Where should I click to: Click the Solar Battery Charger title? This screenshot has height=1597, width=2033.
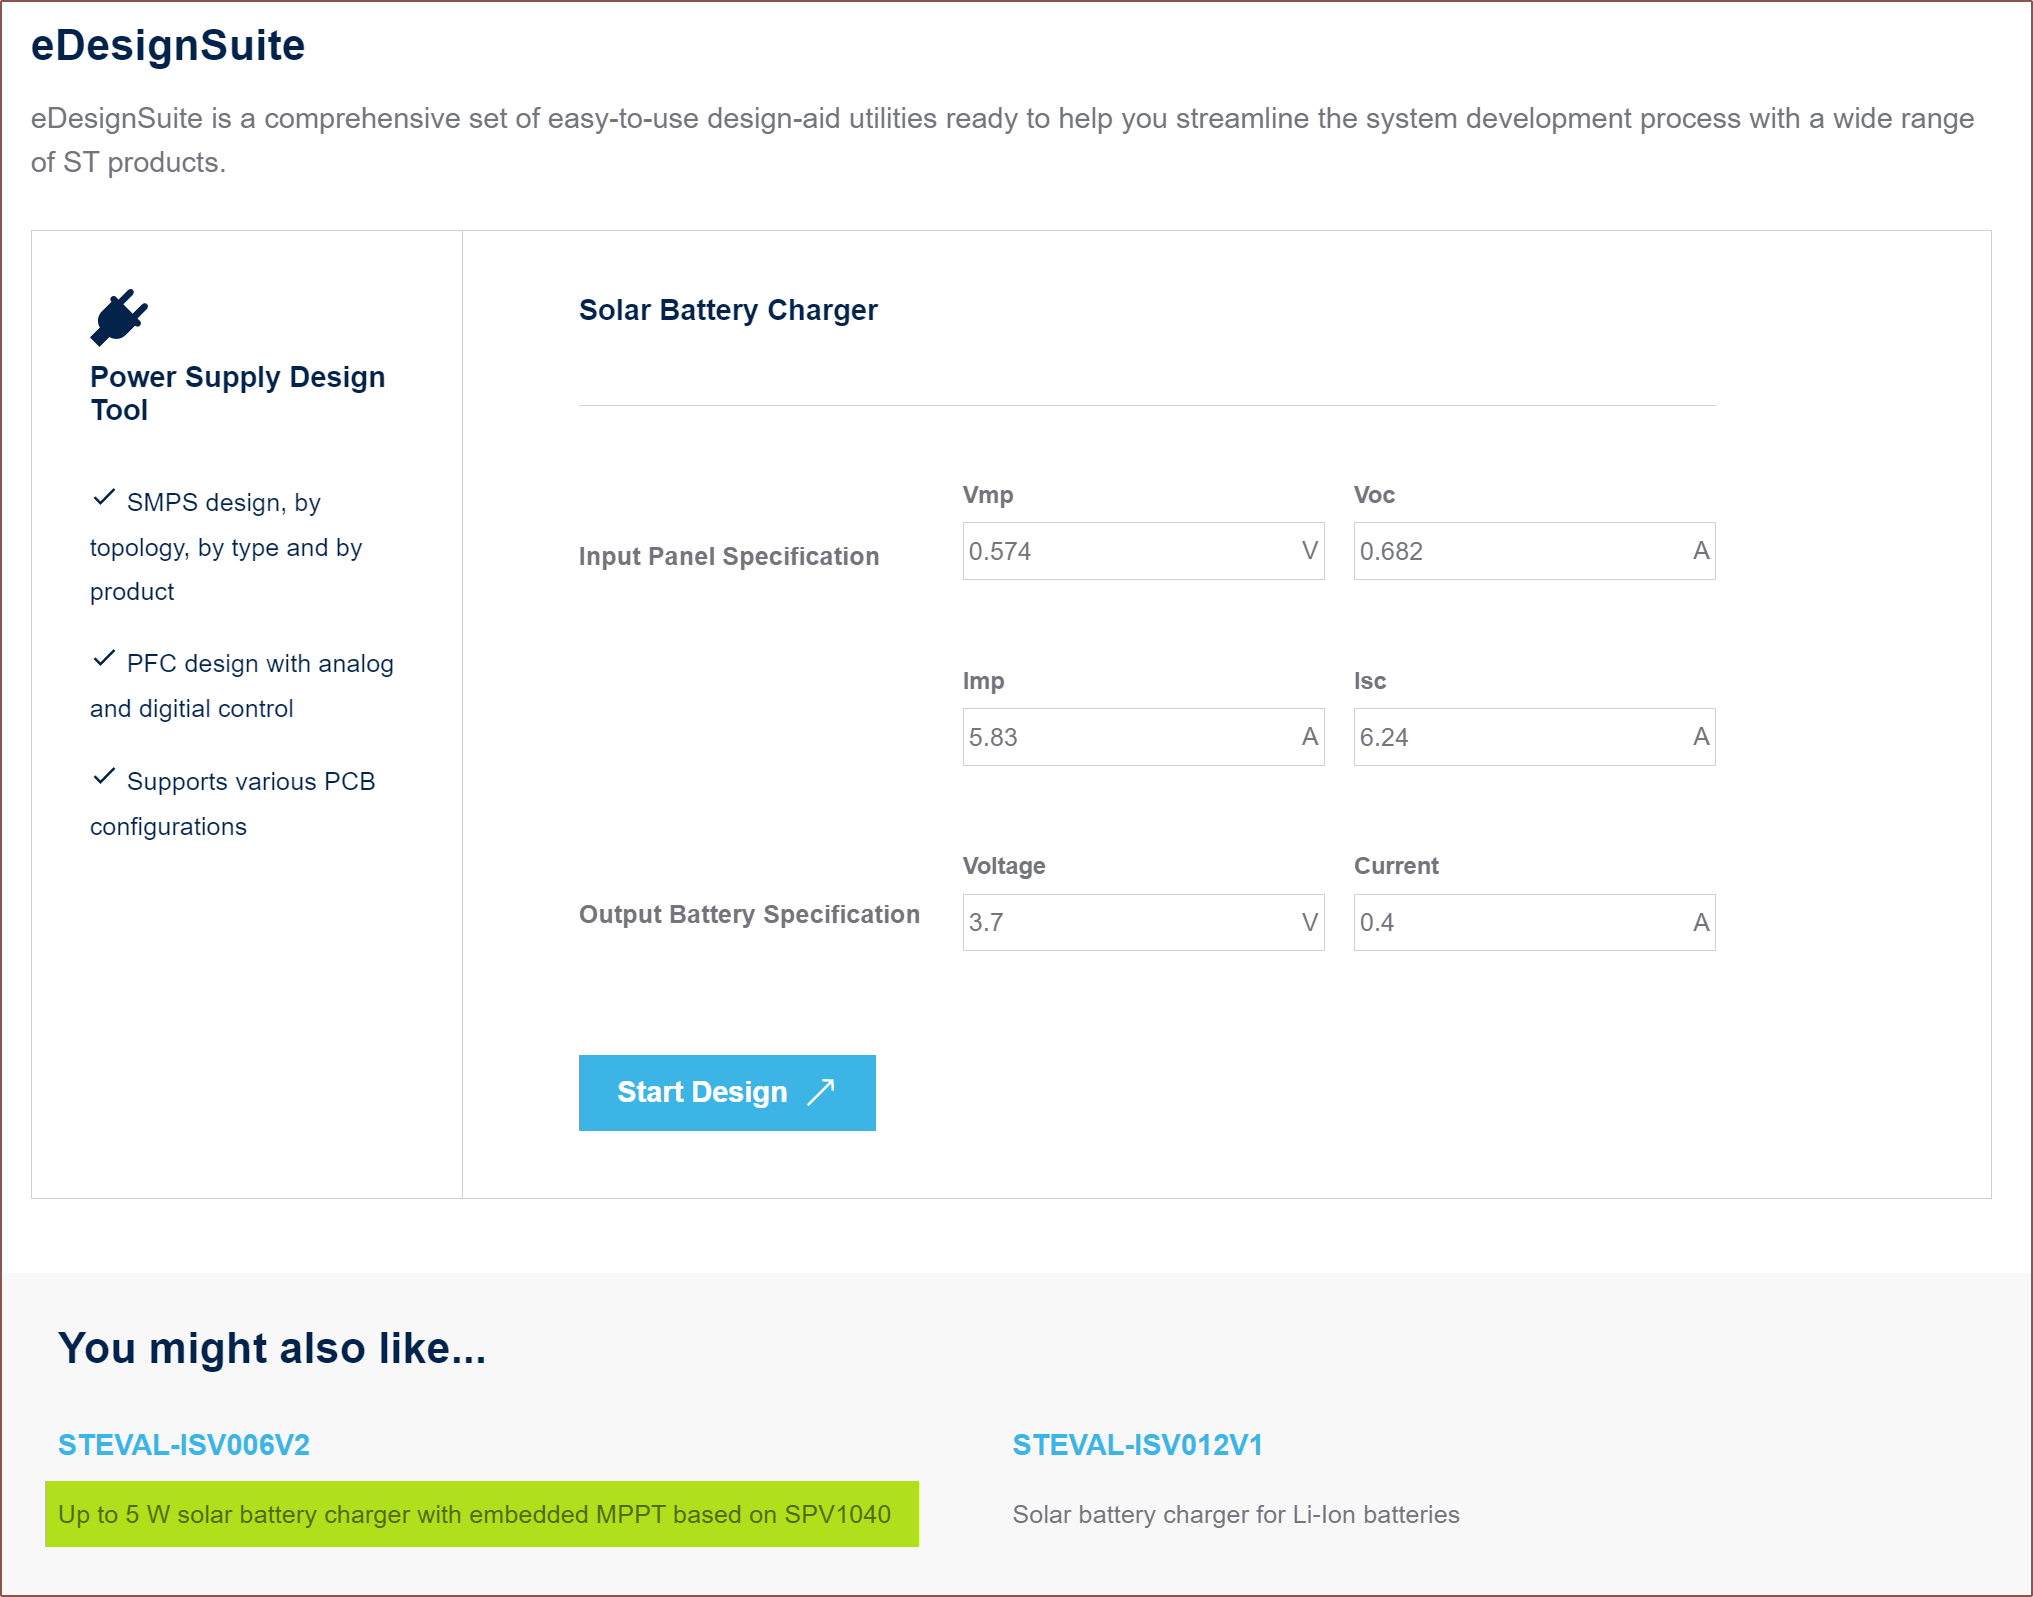pos(728,310)
